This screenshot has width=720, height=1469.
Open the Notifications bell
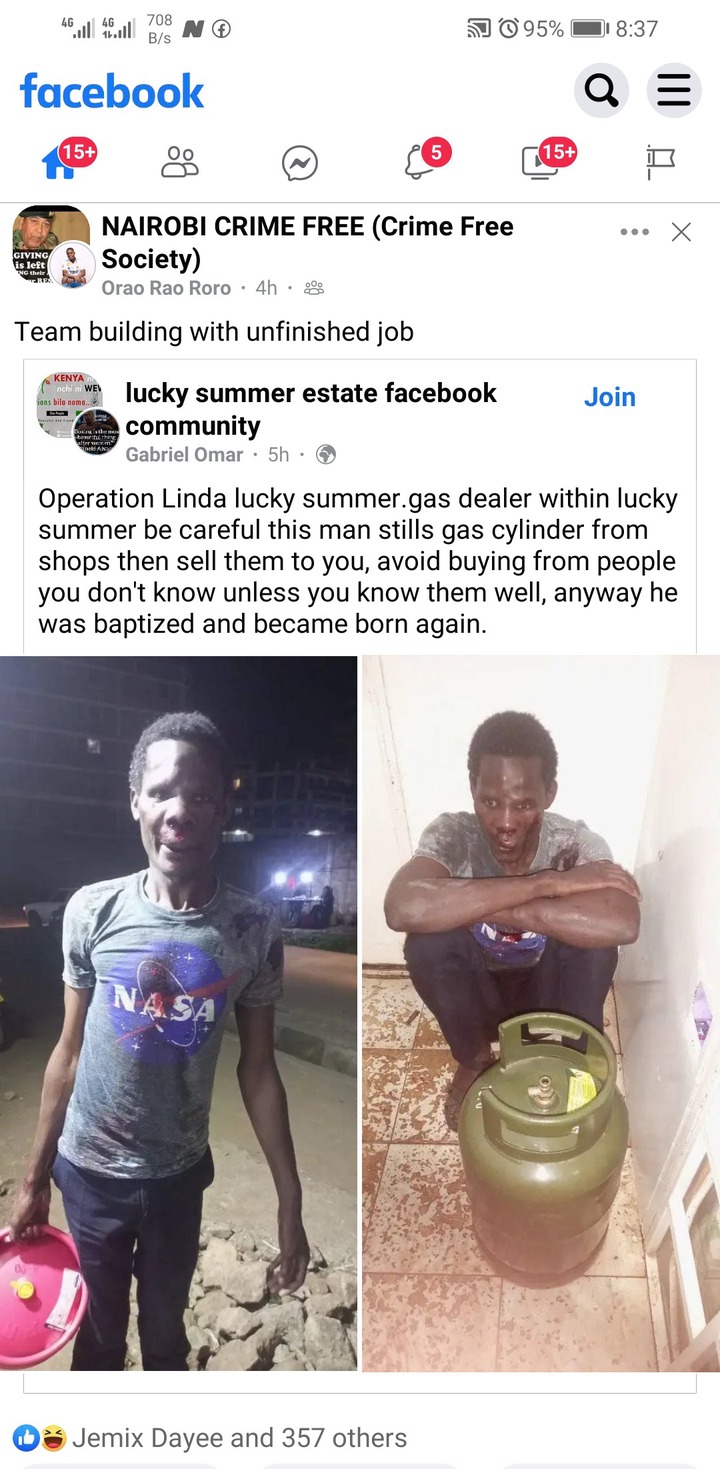[421, 162]
